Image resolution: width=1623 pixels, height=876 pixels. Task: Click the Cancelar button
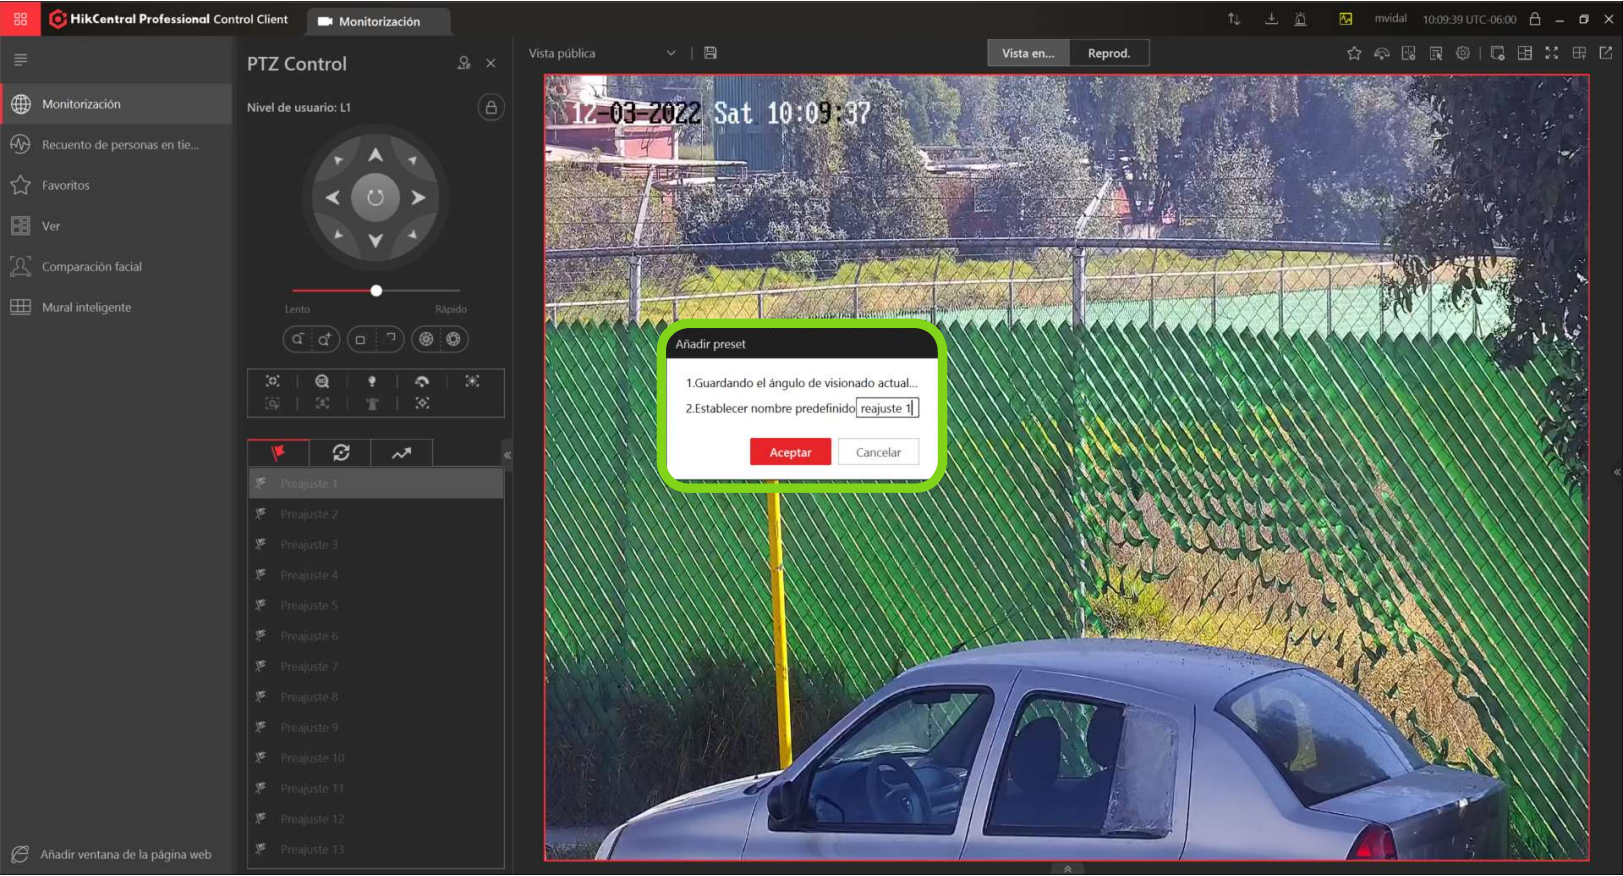[878, 452]
